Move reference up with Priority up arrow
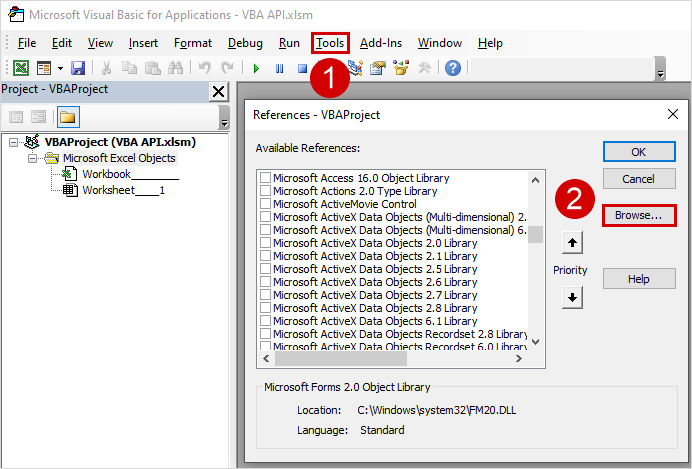This screenshot has width=692, height=469. (x=570, y=243)
